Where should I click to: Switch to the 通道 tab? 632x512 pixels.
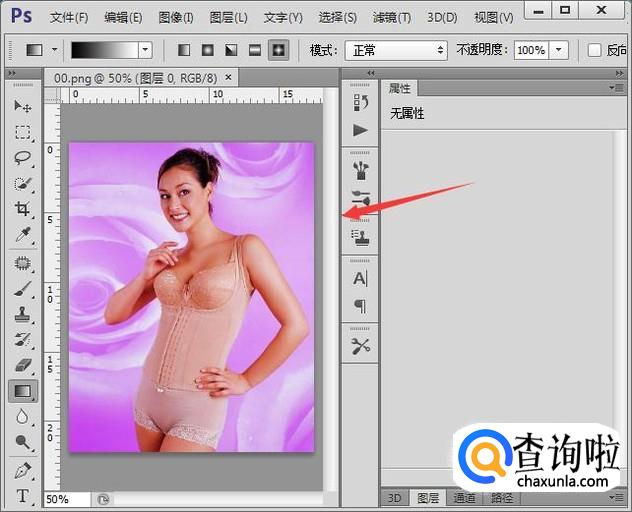pyautogui.click(x=464, y=498)
